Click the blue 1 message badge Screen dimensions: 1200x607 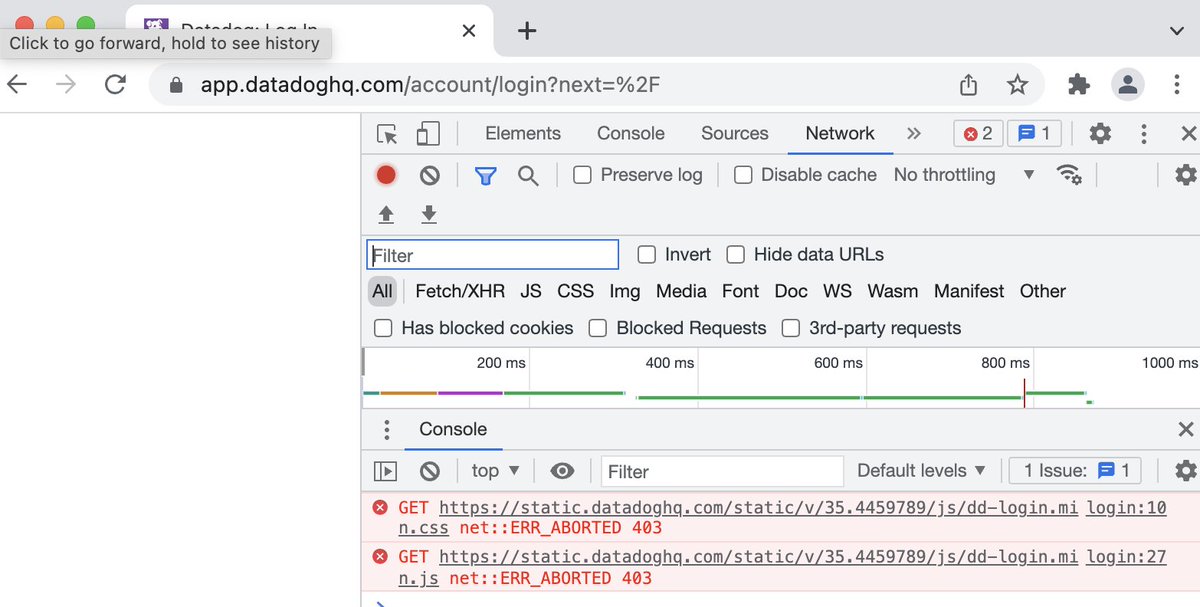click(x=1034, y=134)
